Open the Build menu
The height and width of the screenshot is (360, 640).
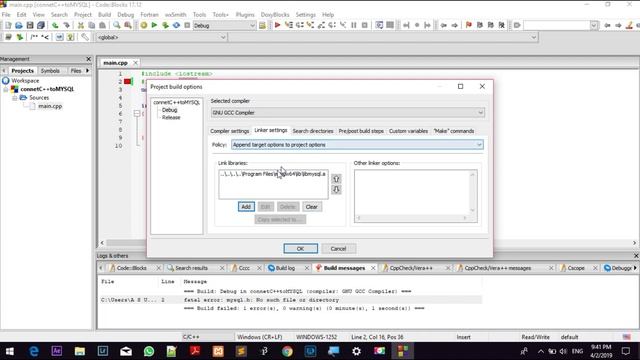[104, 15]
